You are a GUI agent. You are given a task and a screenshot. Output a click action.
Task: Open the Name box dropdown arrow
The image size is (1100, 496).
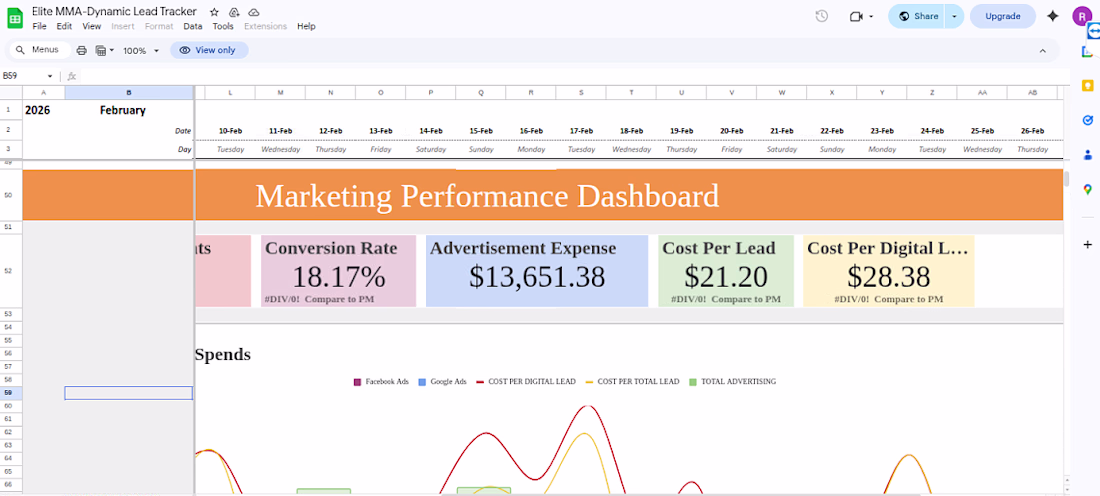click(50, 76)
